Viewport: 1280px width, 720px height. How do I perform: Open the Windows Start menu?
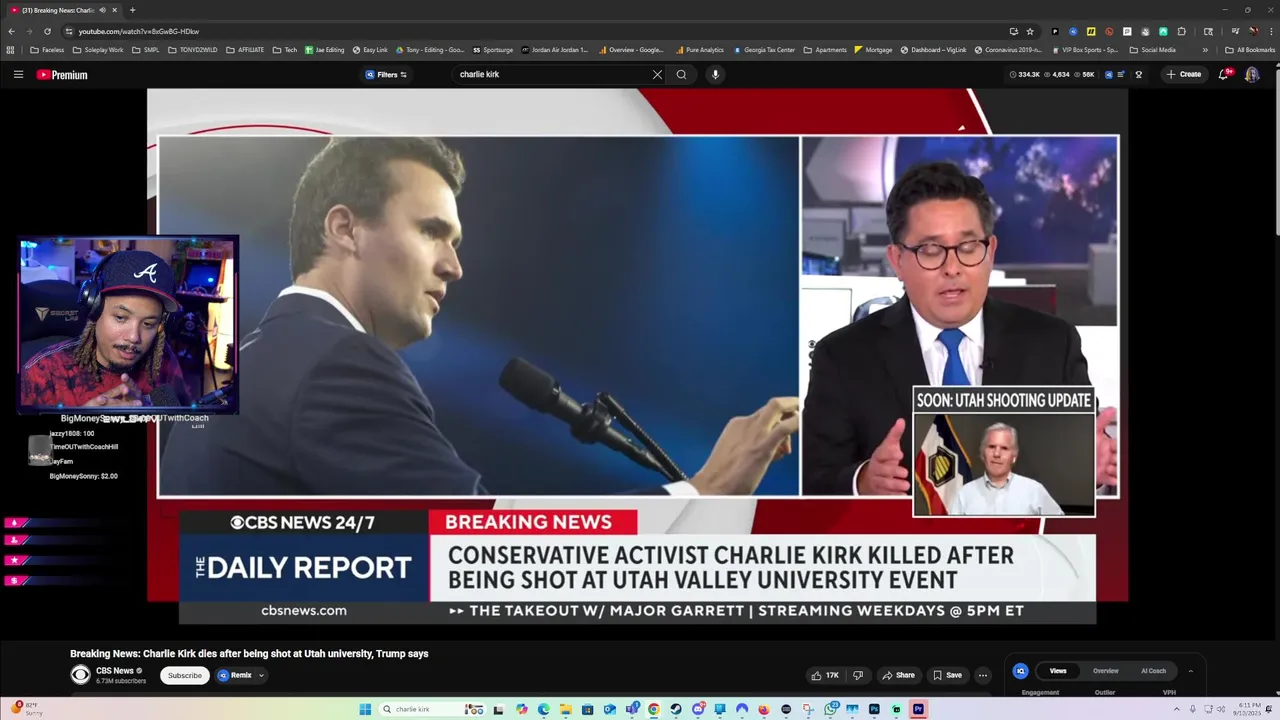click(x=365, y=709)
